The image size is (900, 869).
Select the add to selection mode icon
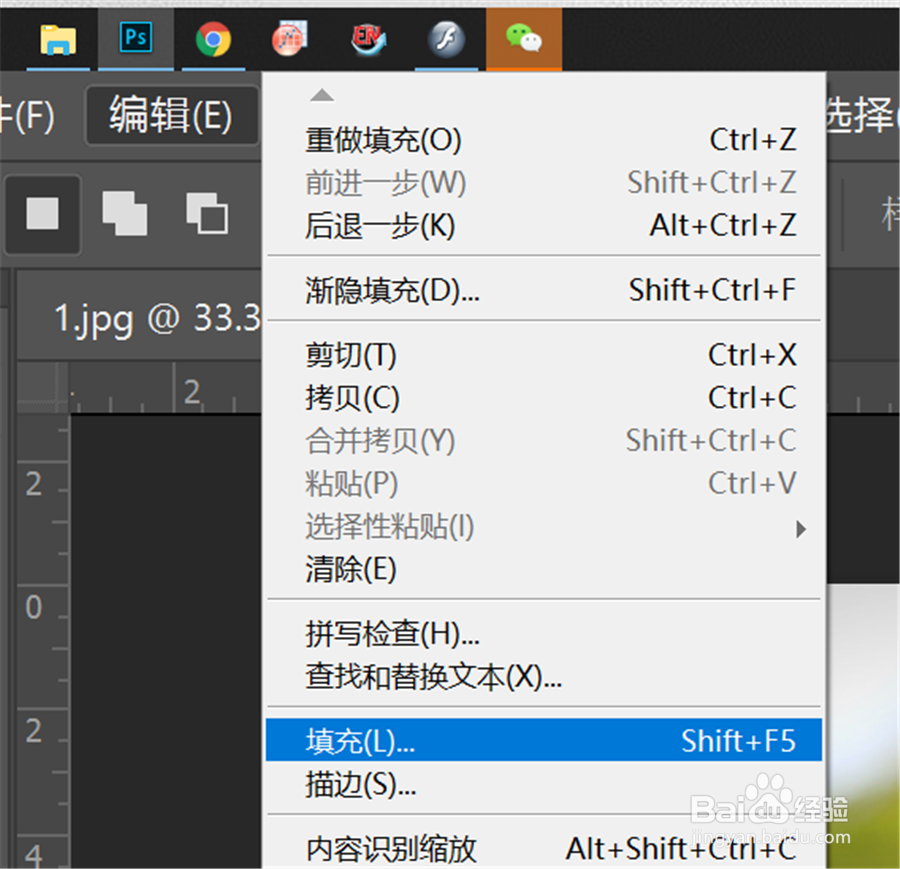pos(124,215)
